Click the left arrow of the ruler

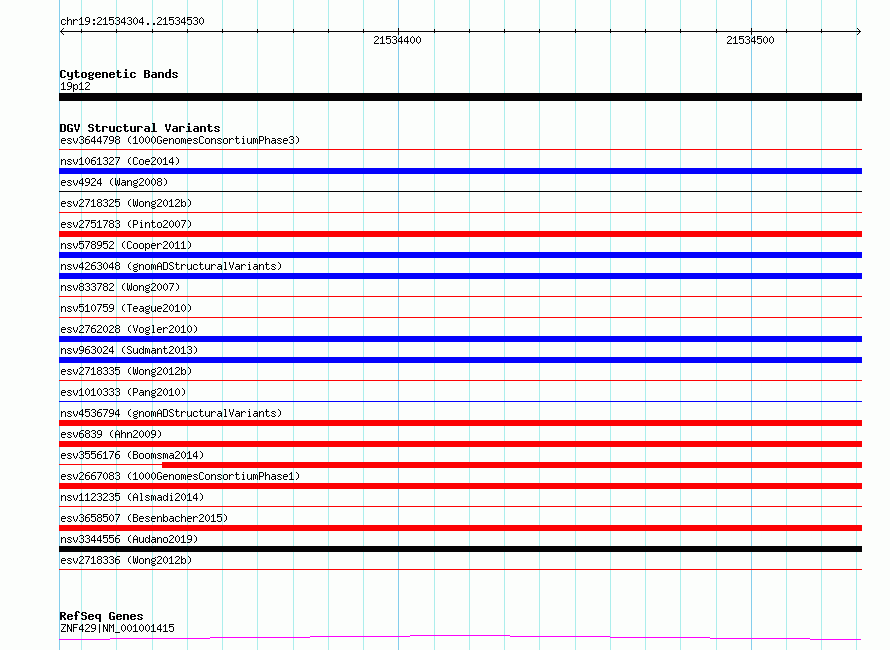click(62, 32)
